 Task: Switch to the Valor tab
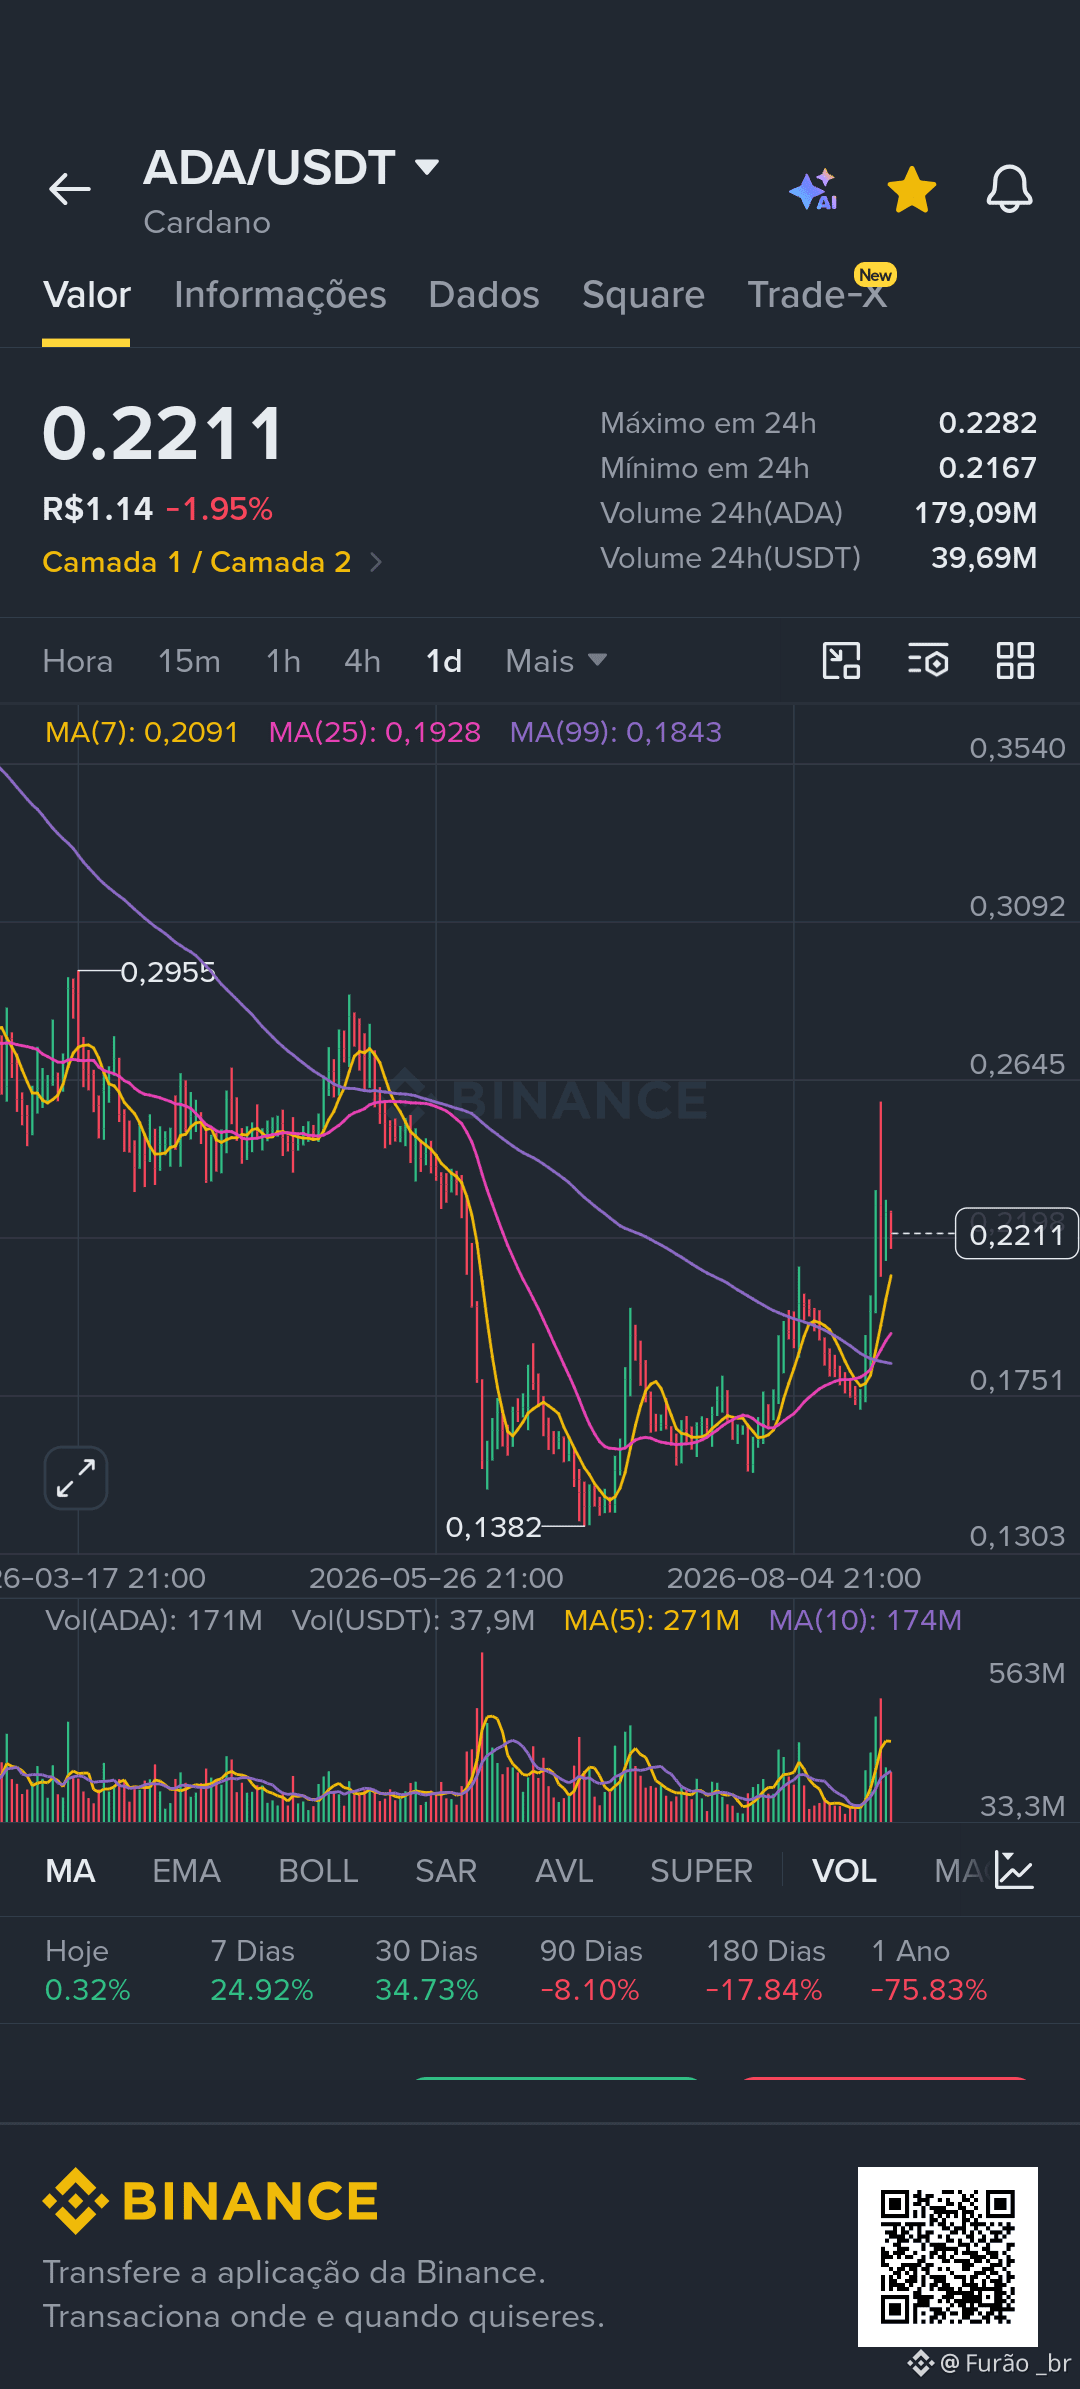[x=87, y=295]
